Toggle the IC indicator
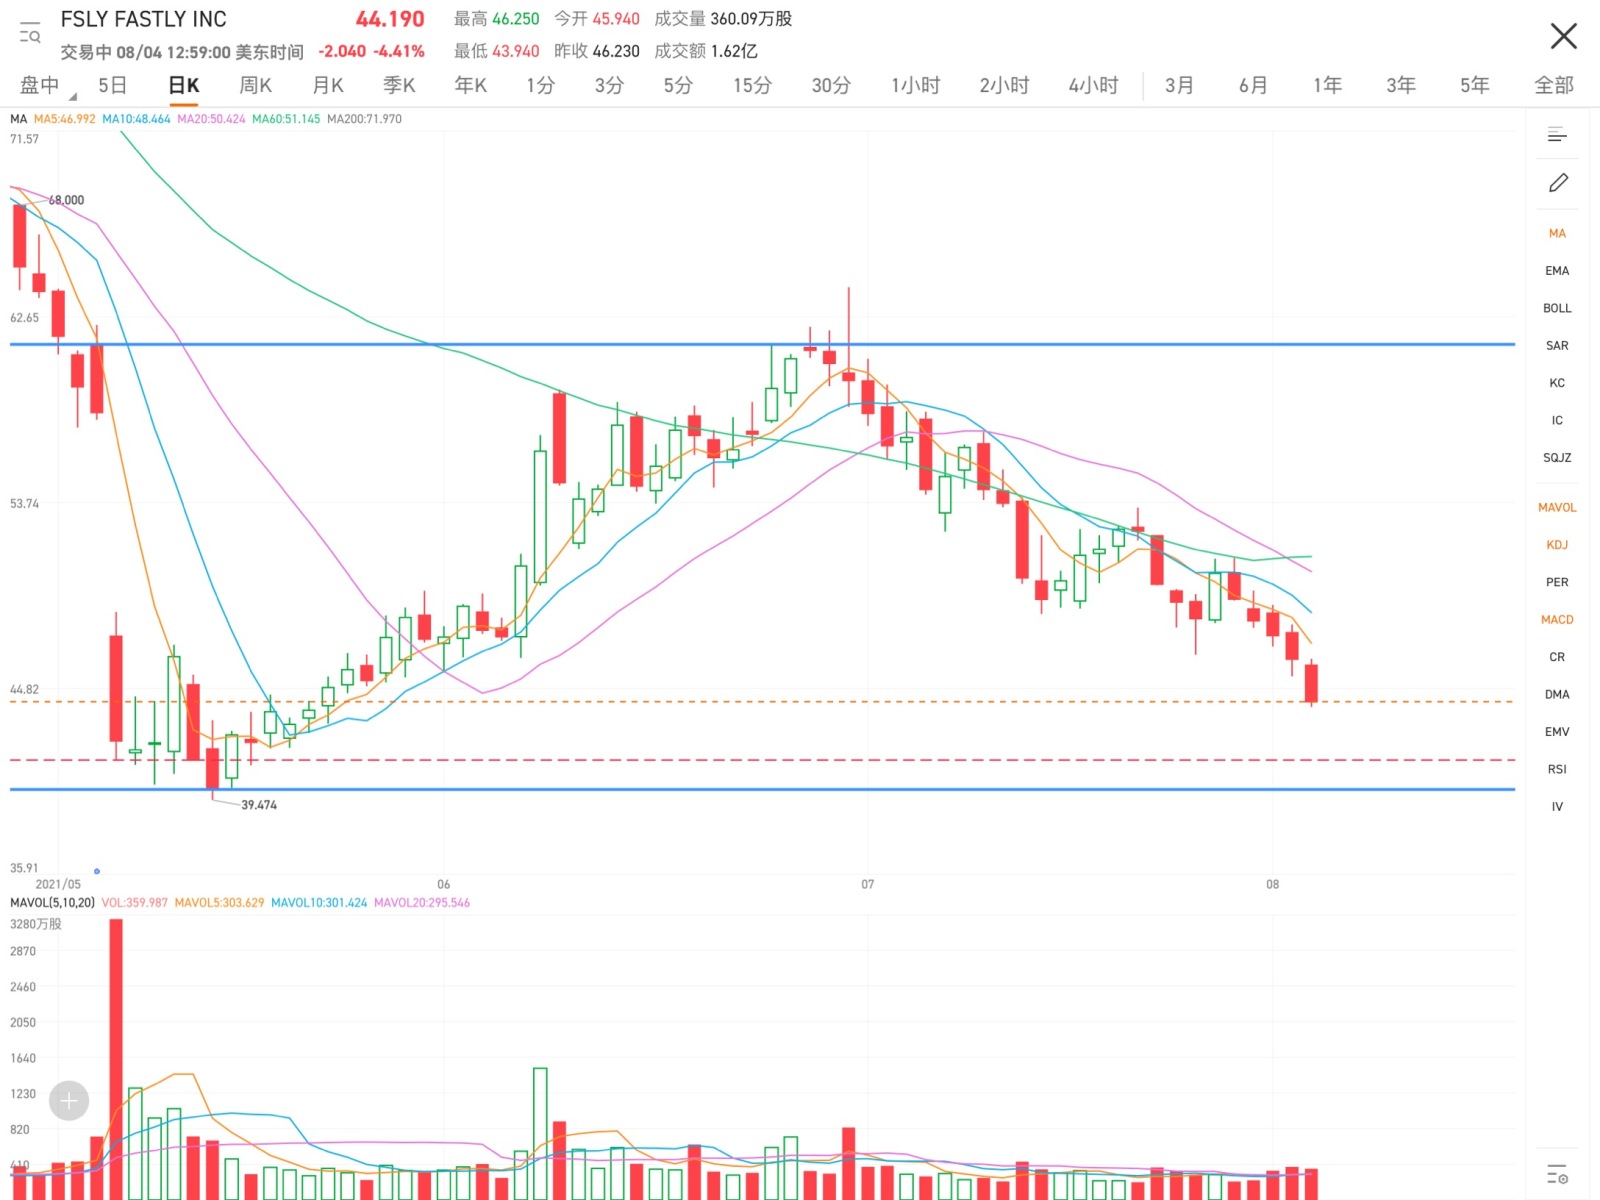The height and width of the screenshot is (1200, 1600). (x=1557, y=421)
